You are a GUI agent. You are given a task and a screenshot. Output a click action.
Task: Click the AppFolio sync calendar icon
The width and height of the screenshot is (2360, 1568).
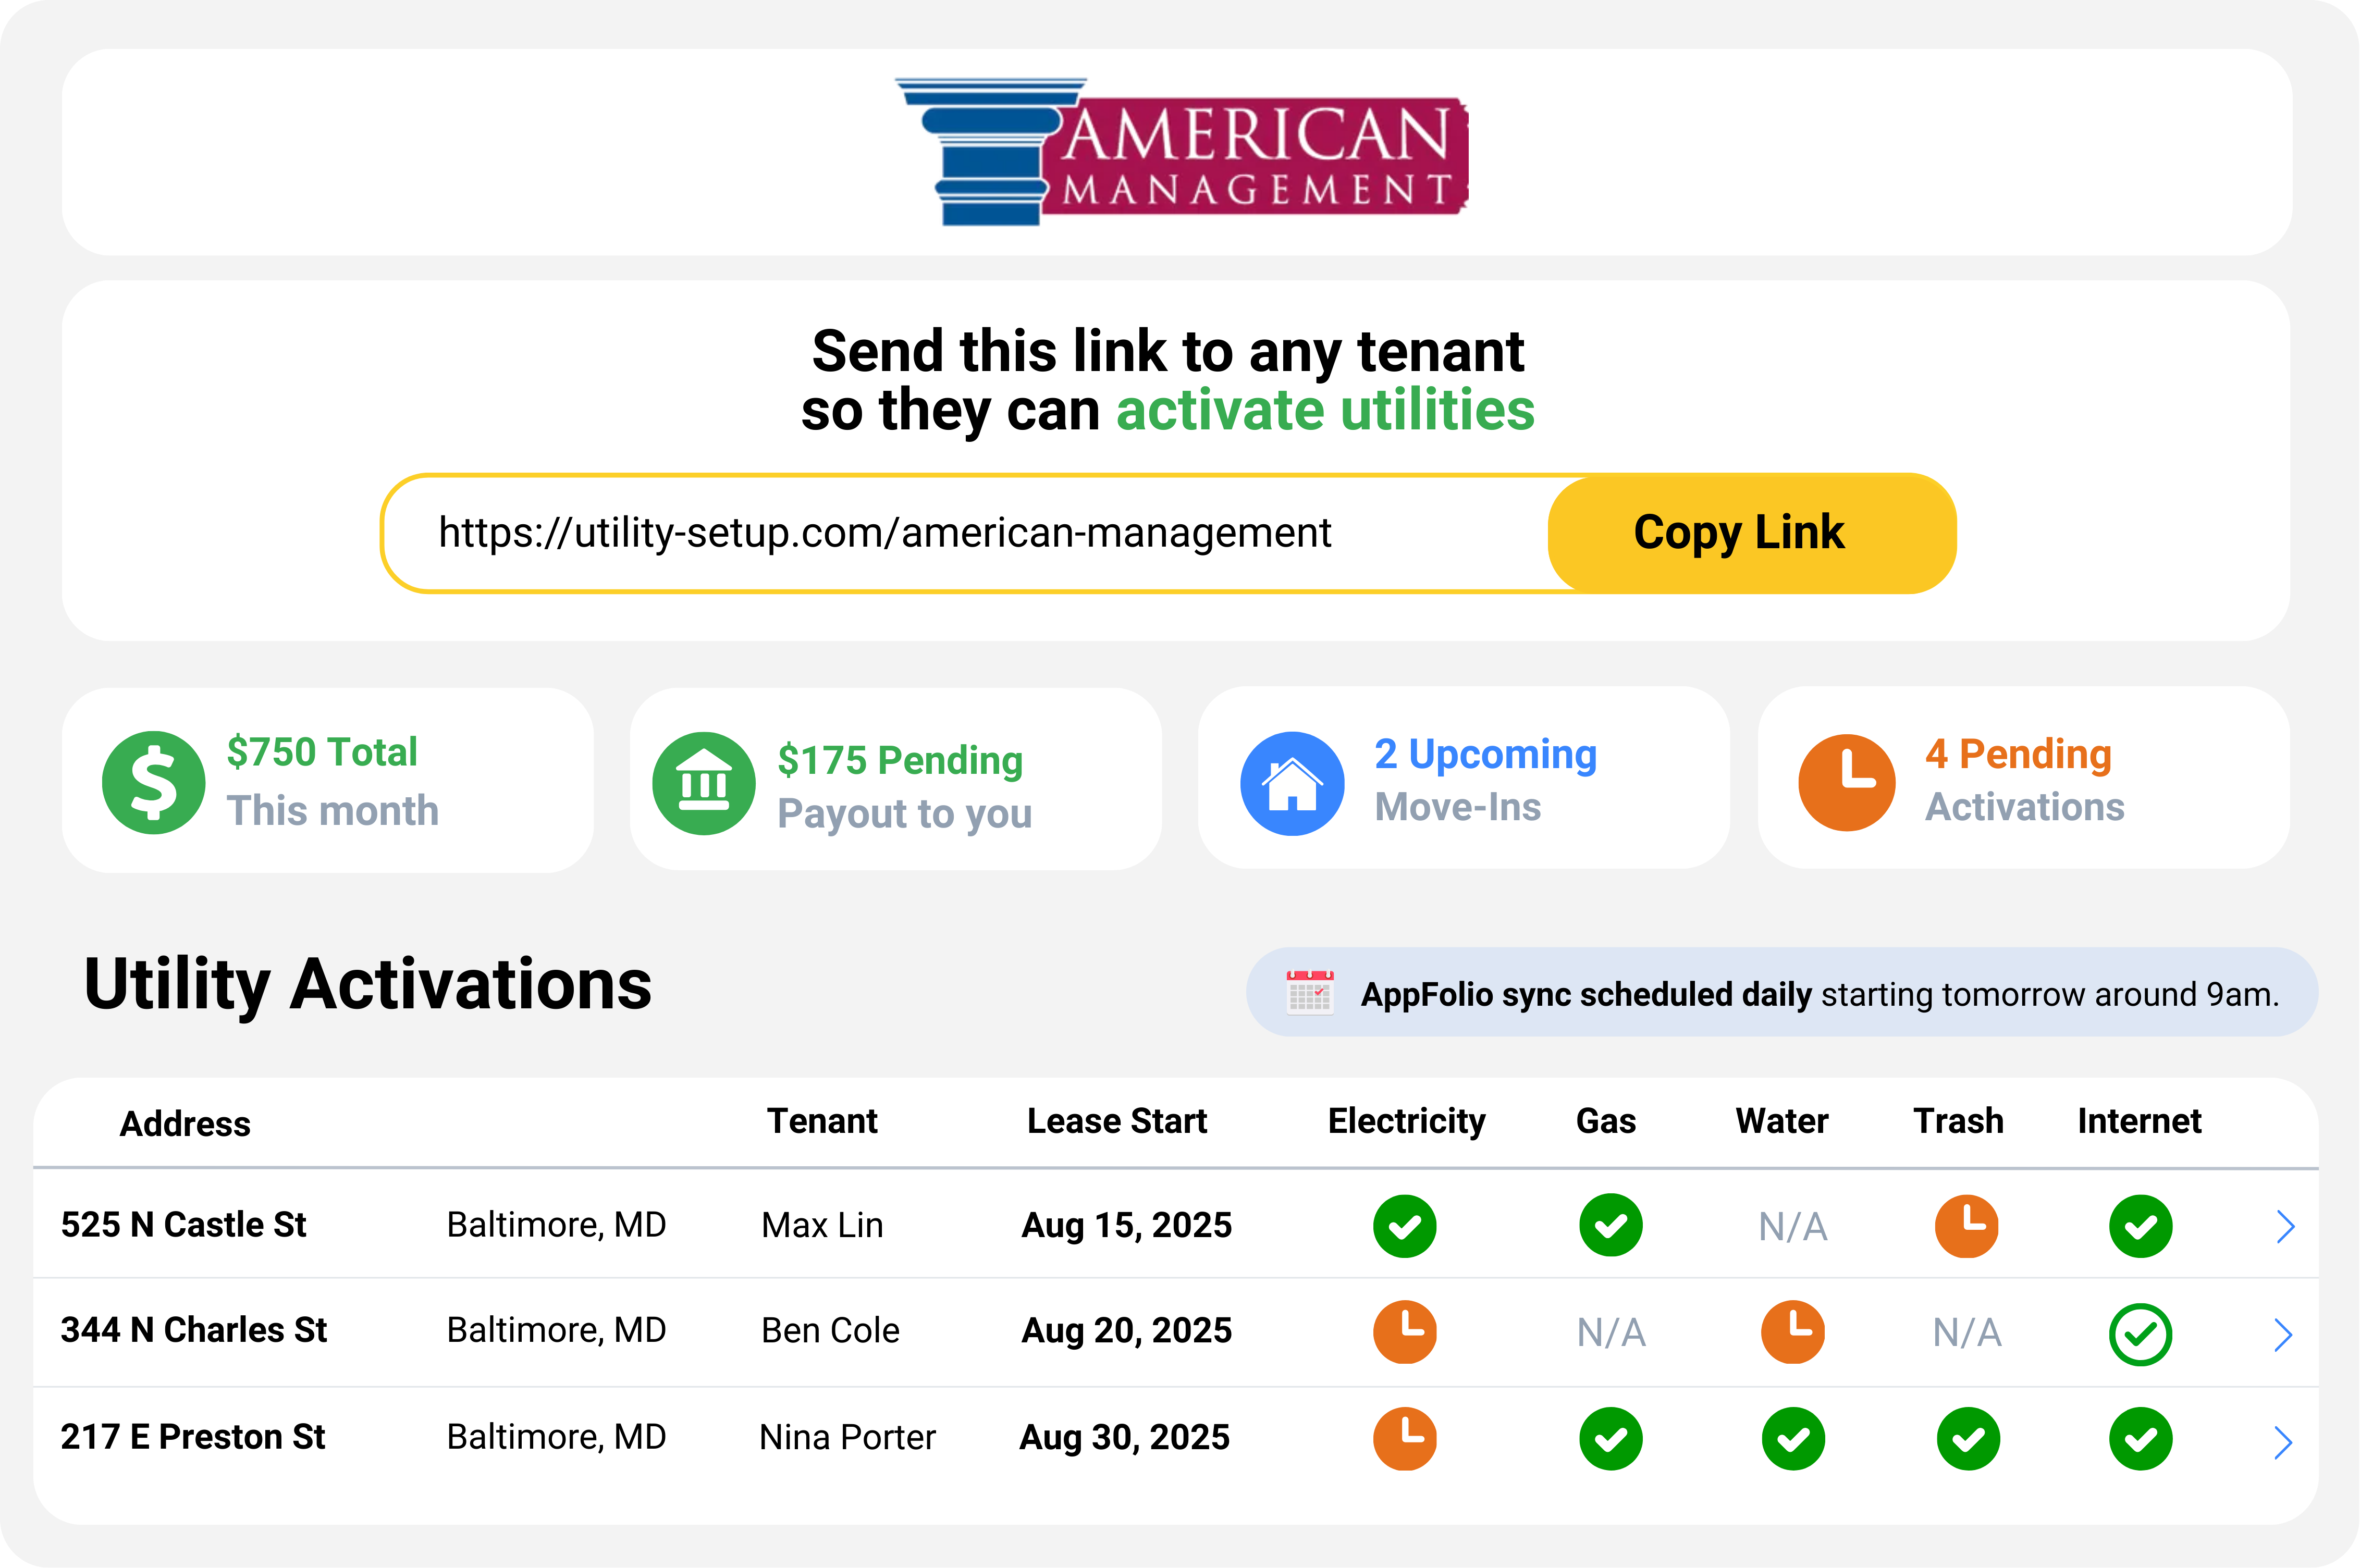coord(1310,993)
